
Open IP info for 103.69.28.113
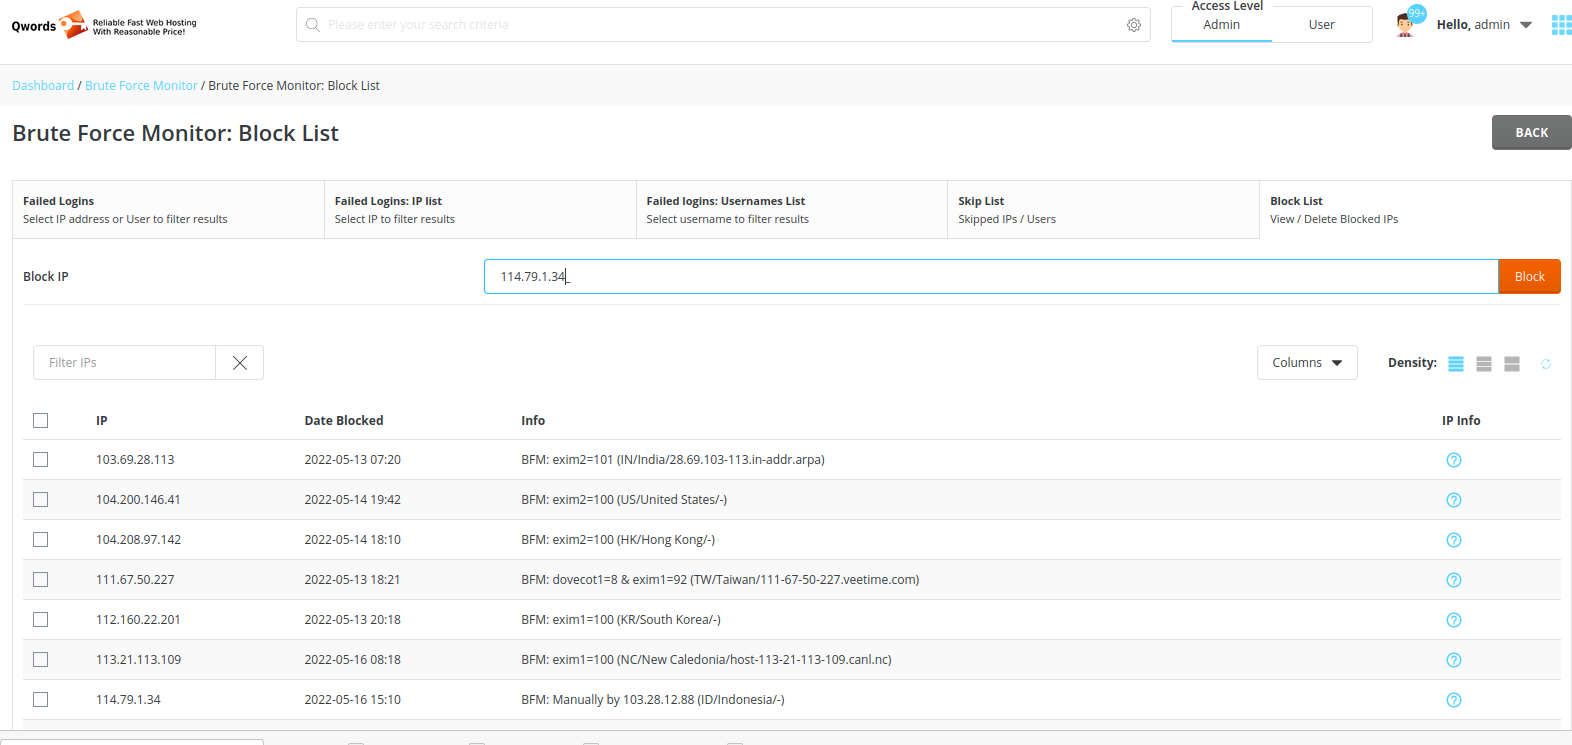point(1454,460)
